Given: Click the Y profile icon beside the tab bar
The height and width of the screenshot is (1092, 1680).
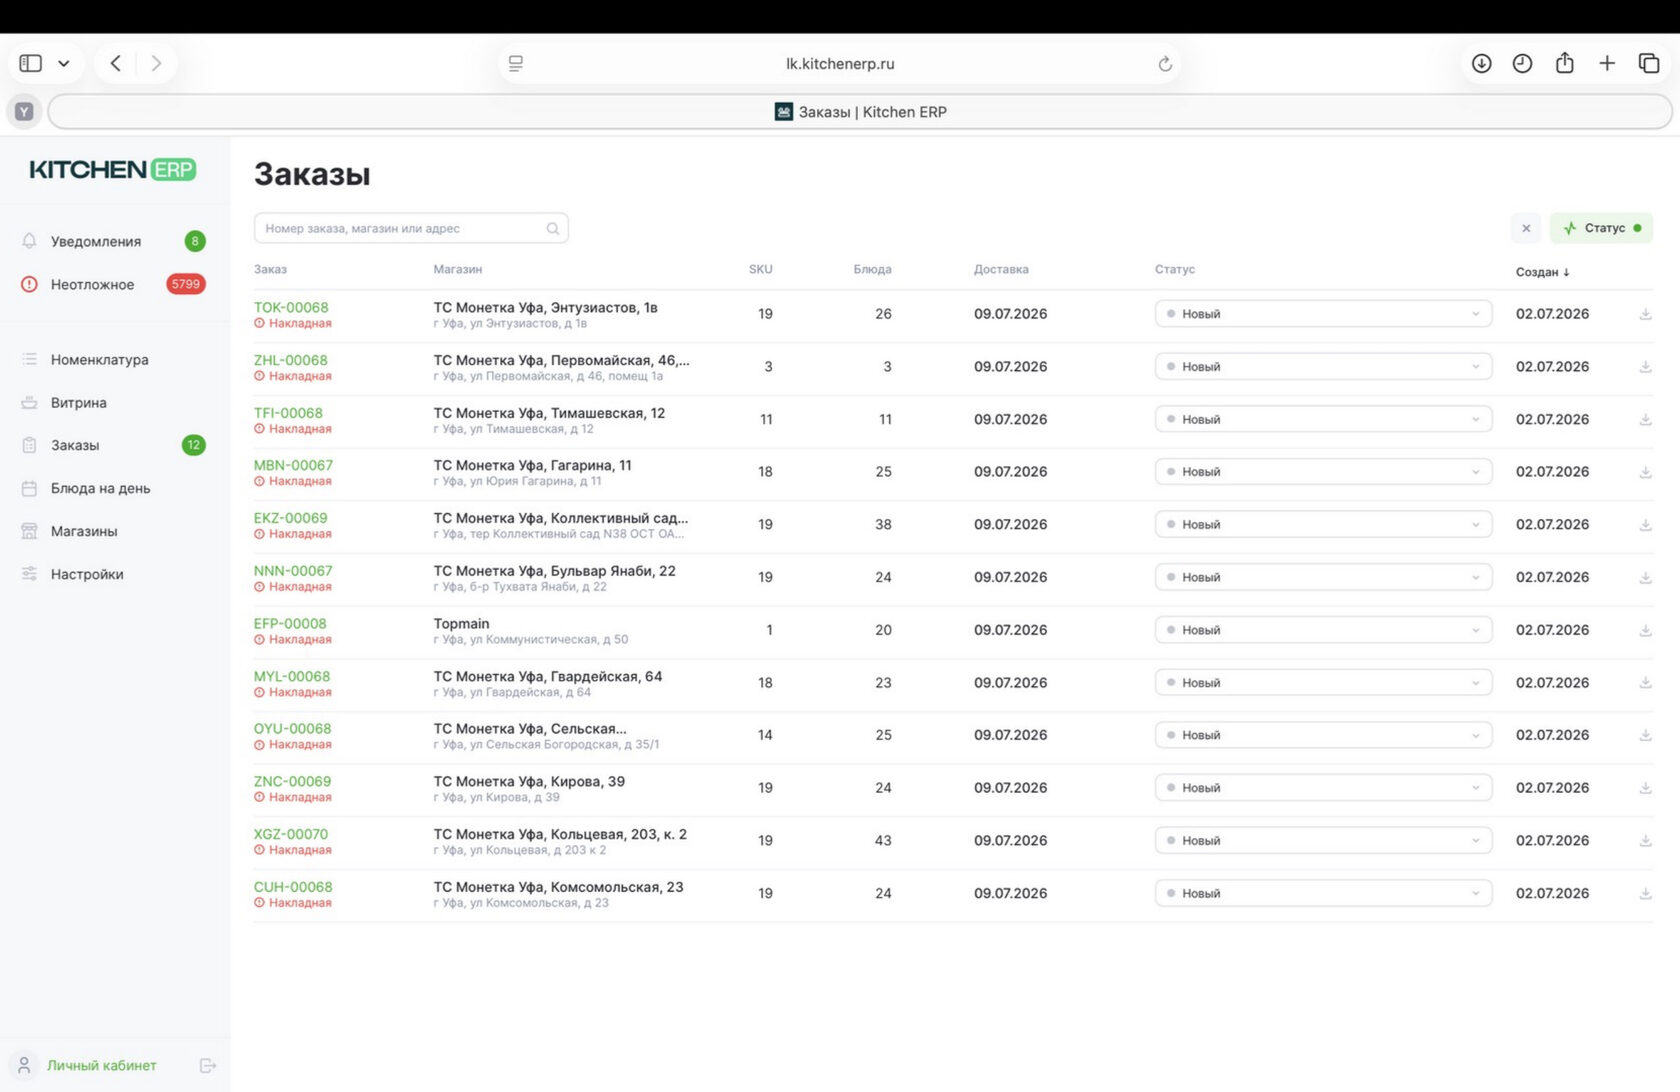Looking at the screenshot, I should [x=24, y=112].
